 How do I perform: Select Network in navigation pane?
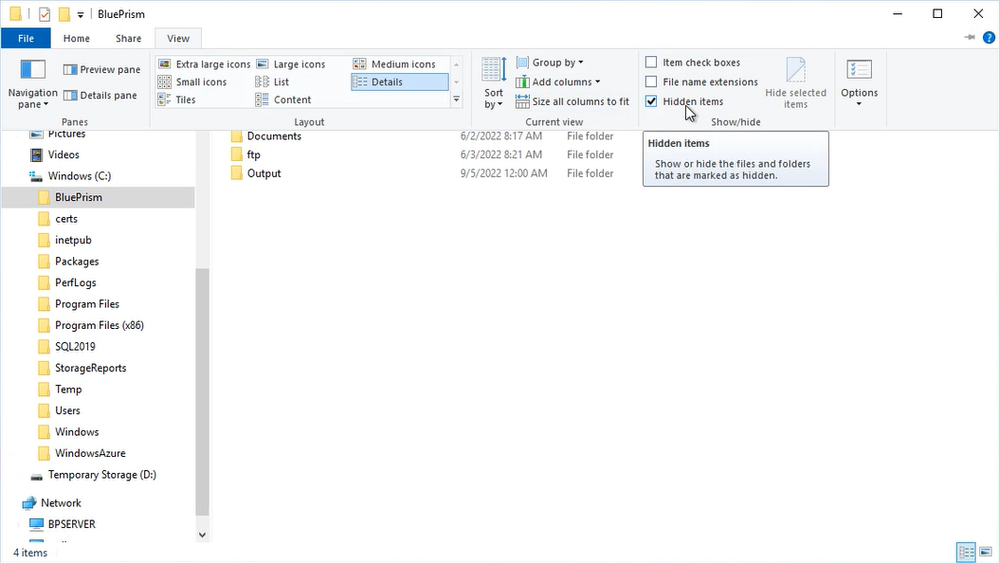[x=61, y=503]
